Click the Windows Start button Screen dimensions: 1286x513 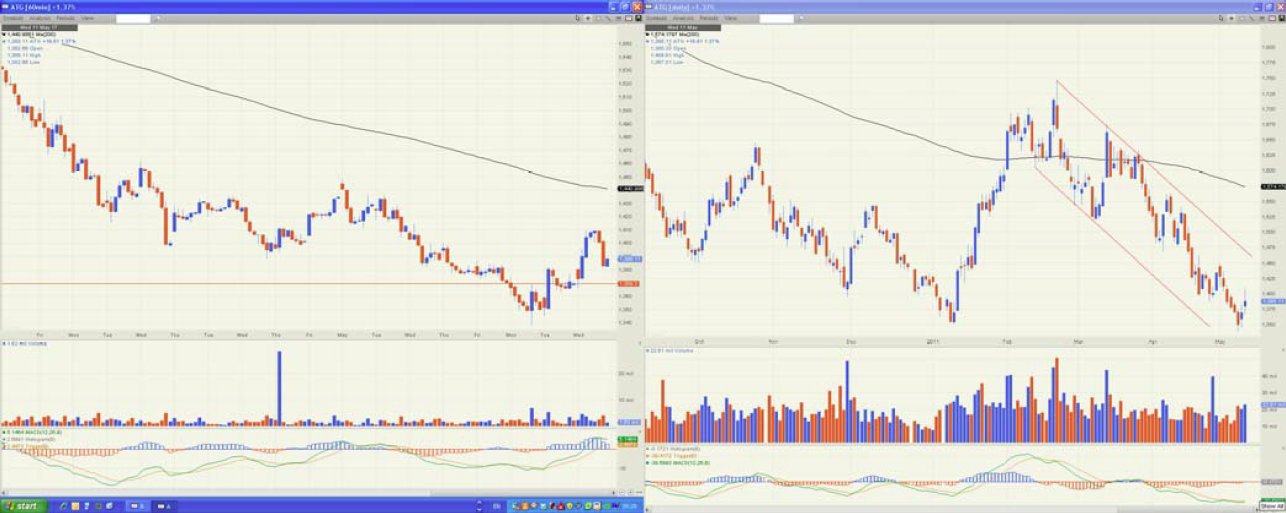tap(24, 506)
